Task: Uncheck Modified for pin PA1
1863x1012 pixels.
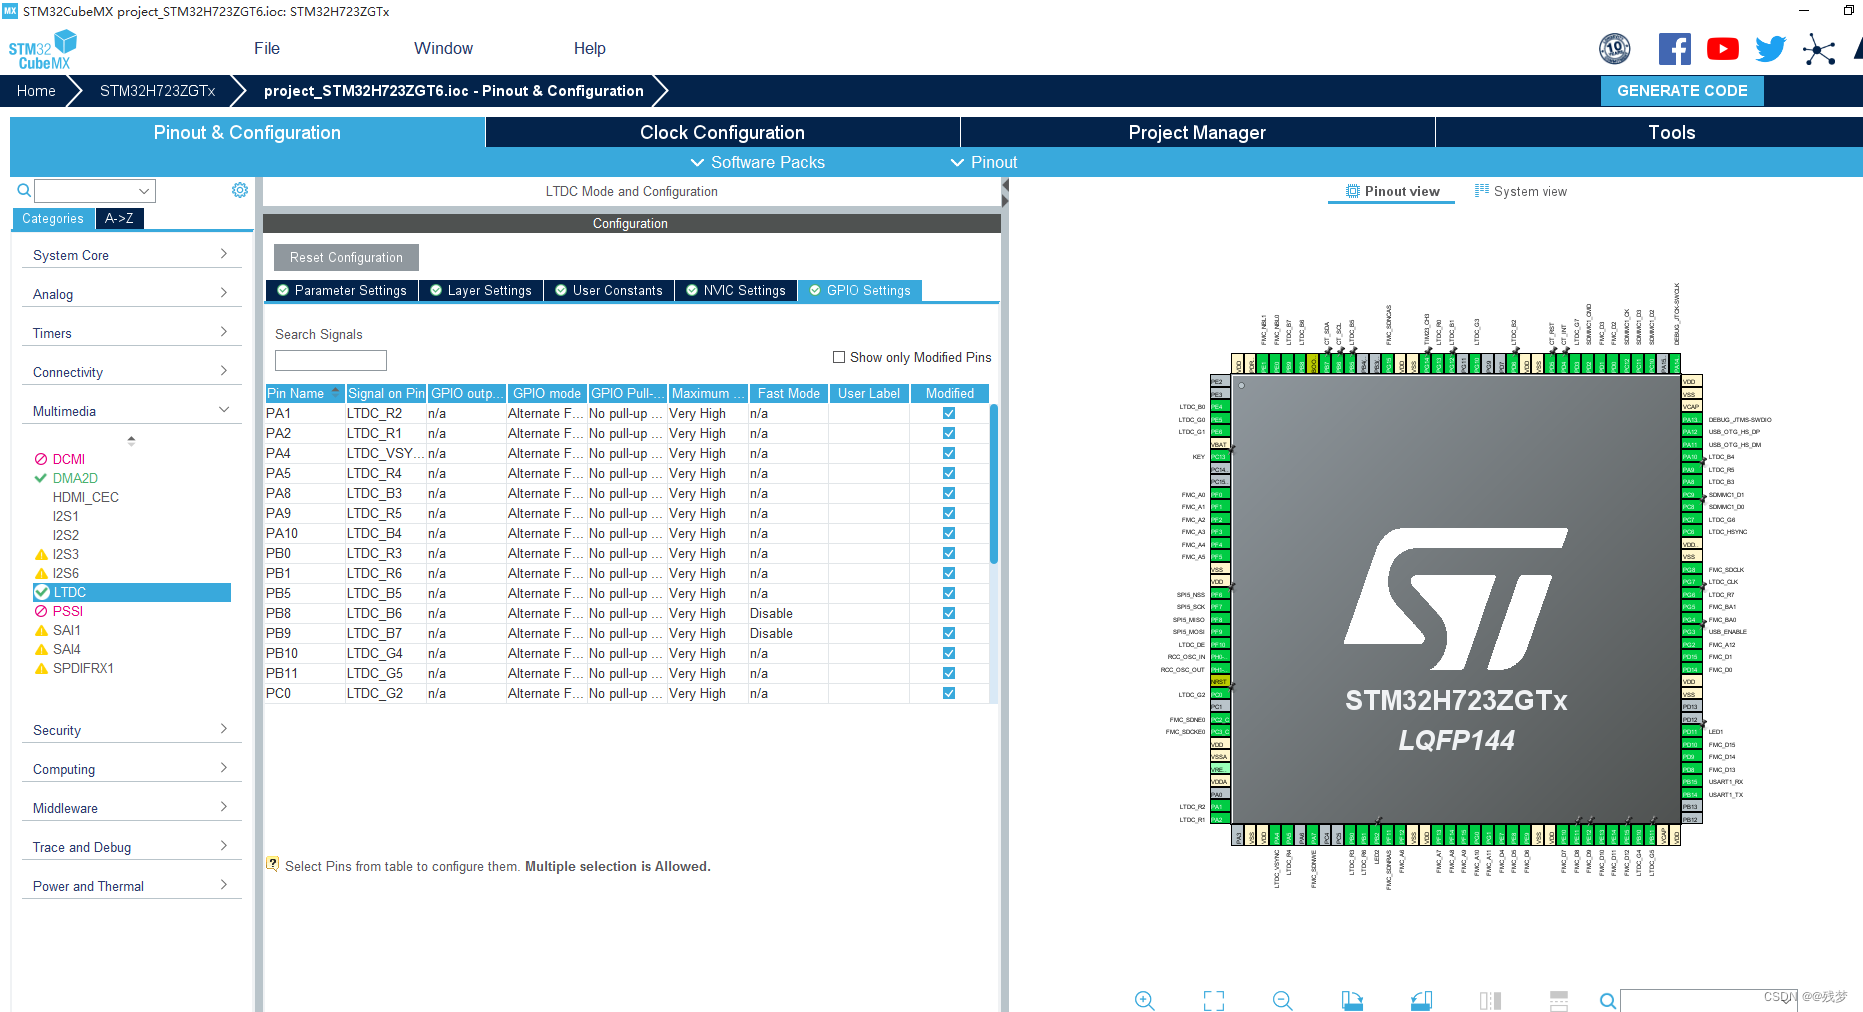Action: pos(947,413)
